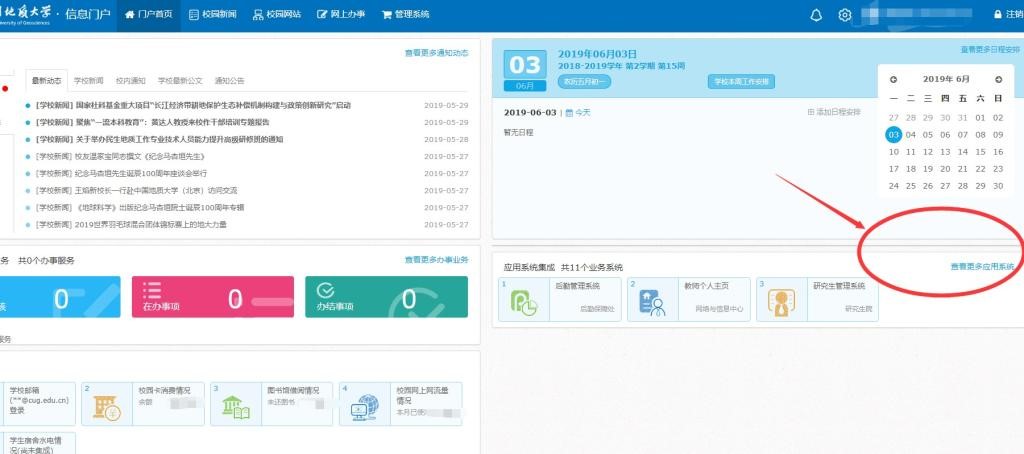
Task: Go to previous month in calendar
Action: point(893,79)
